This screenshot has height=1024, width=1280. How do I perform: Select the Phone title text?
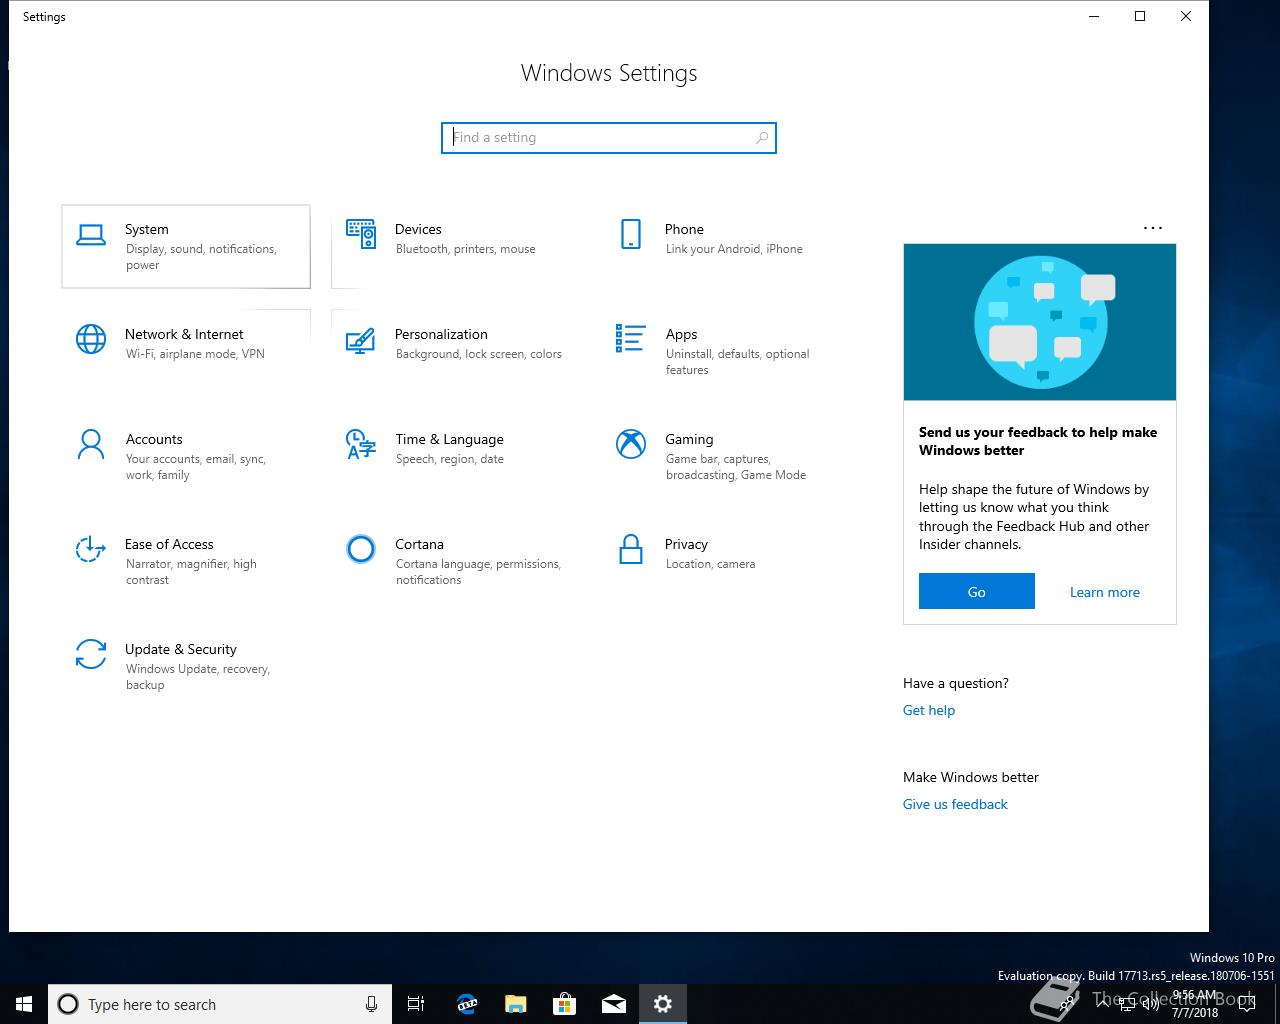(684, 229)
